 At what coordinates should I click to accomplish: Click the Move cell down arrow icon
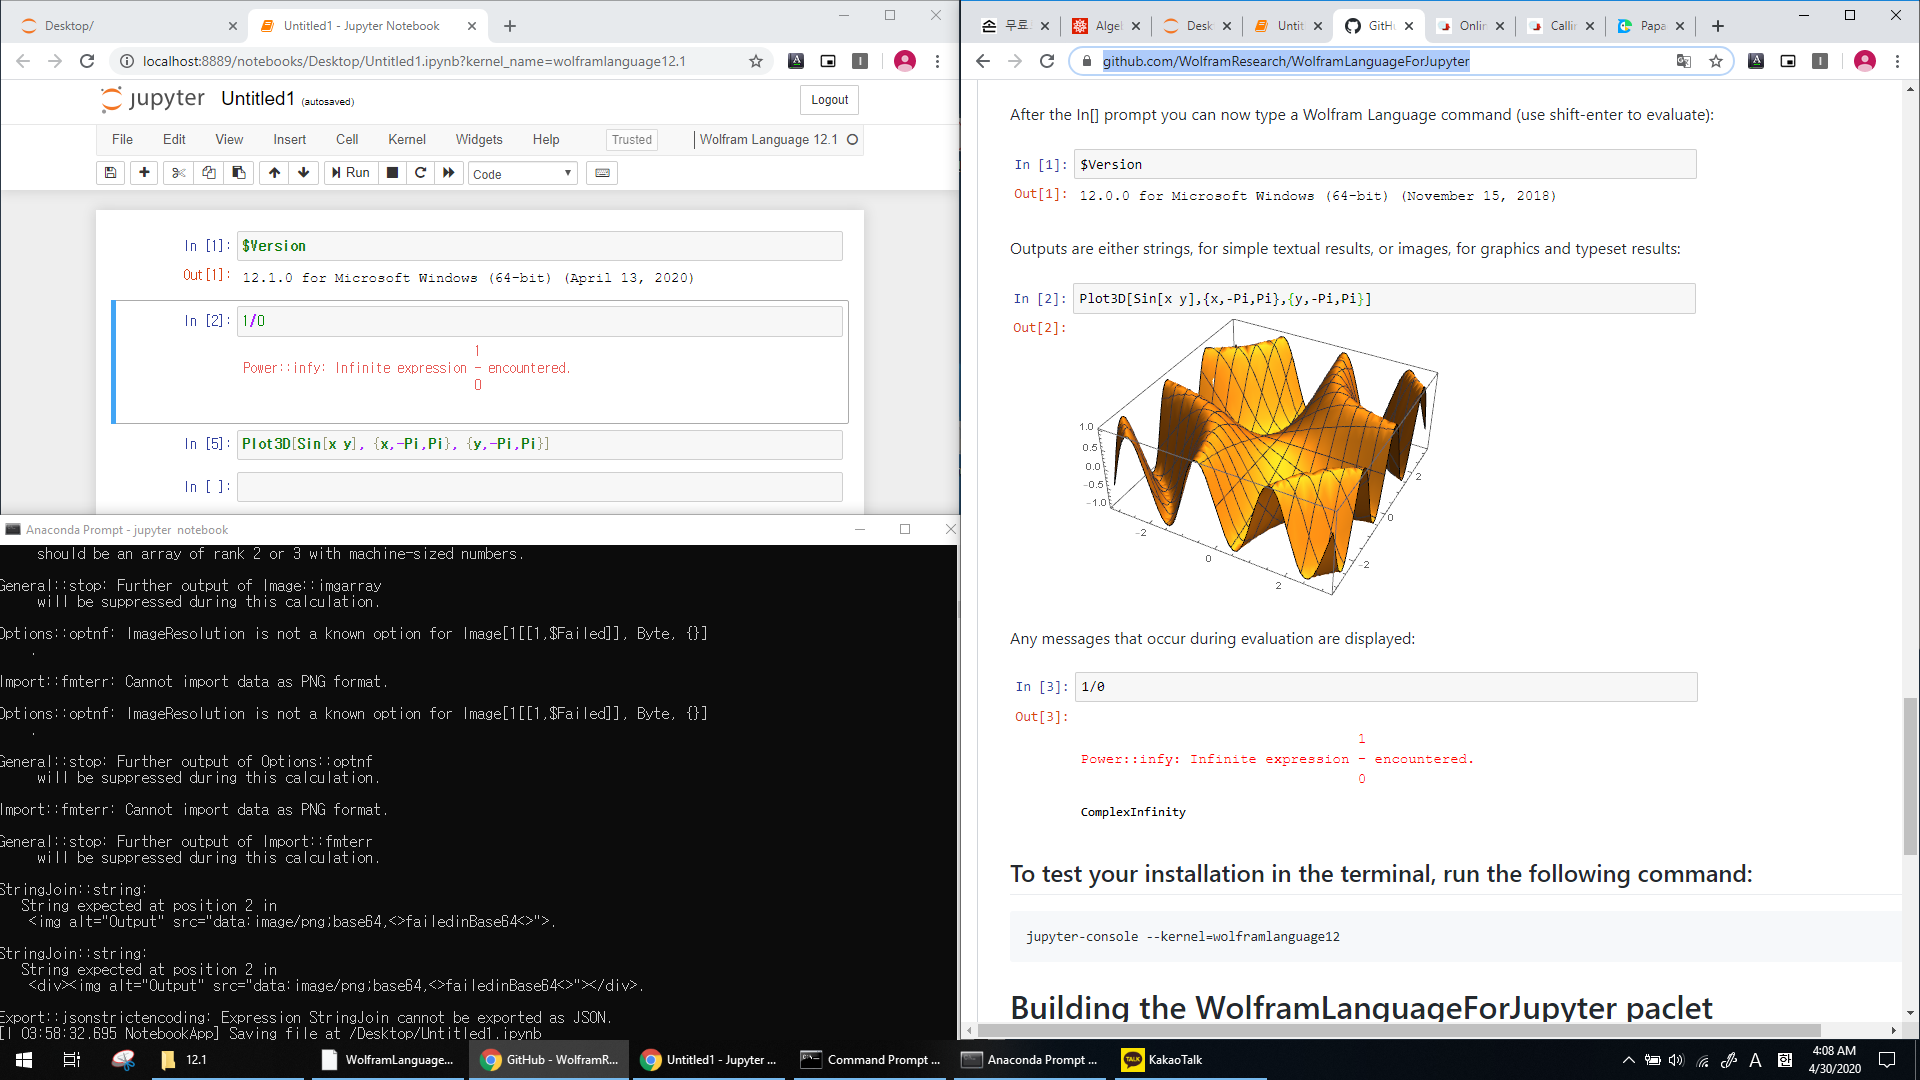pos(303,173)
